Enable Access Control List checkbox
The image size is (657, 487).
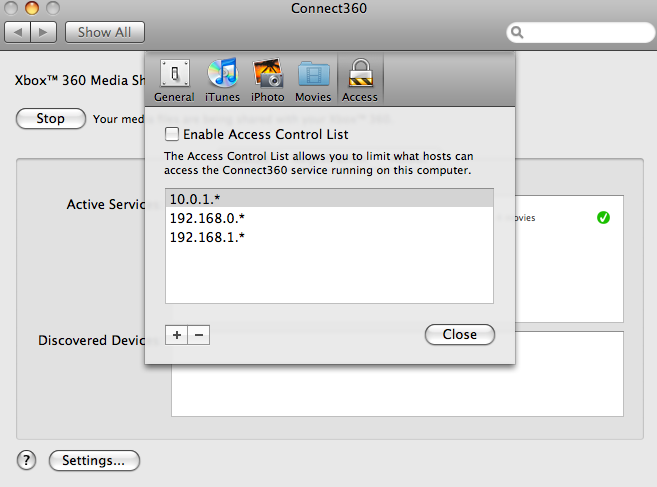[171, 134]
